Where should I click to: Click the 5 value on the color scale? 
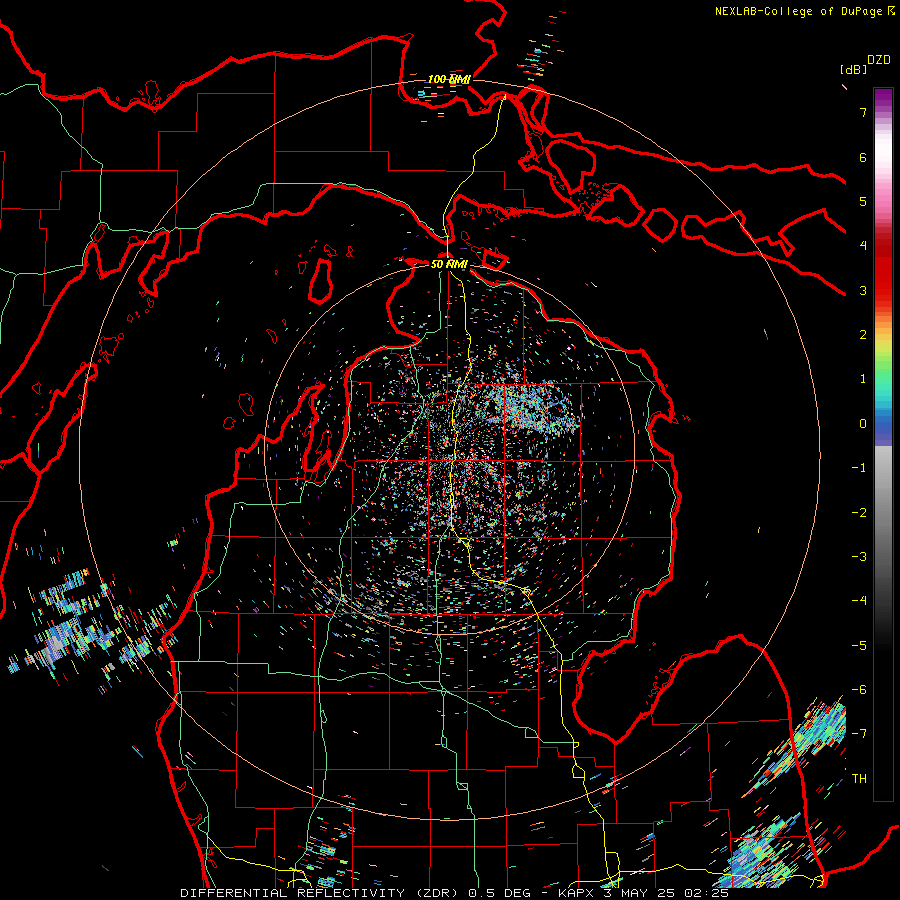[x=863, y=201]
